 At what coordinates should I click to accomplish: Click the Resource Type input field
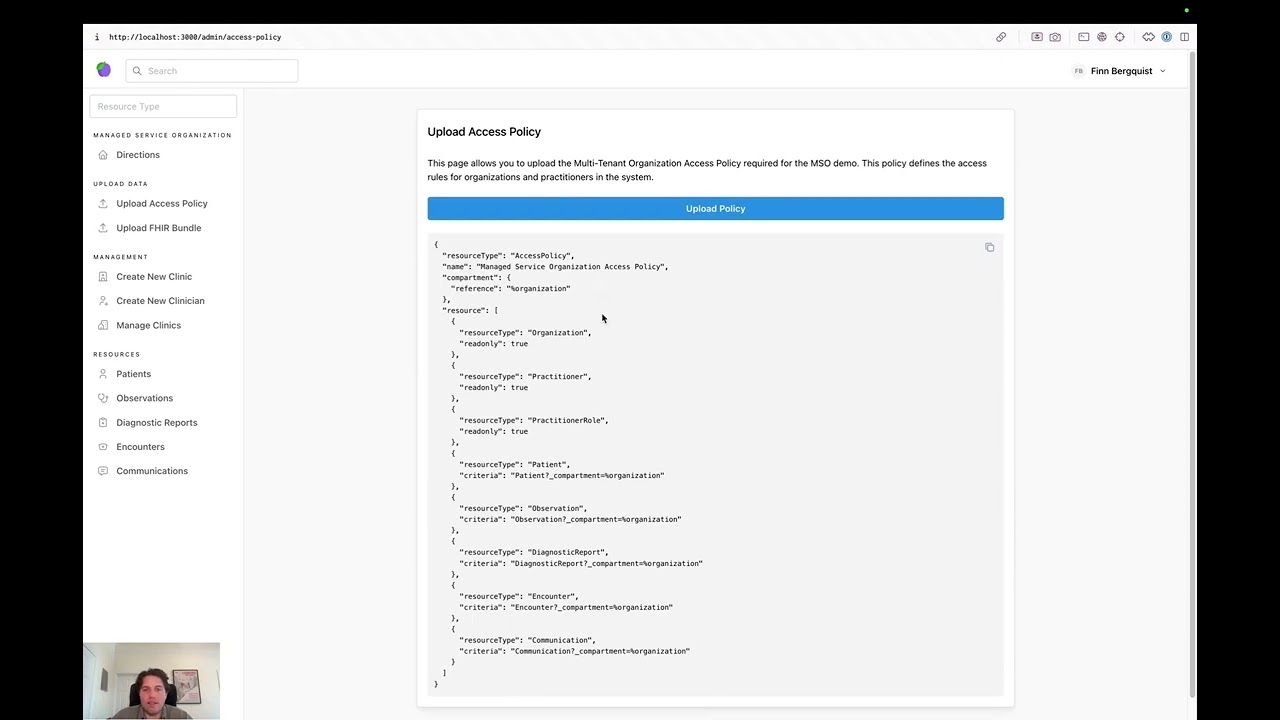point(163,106)
